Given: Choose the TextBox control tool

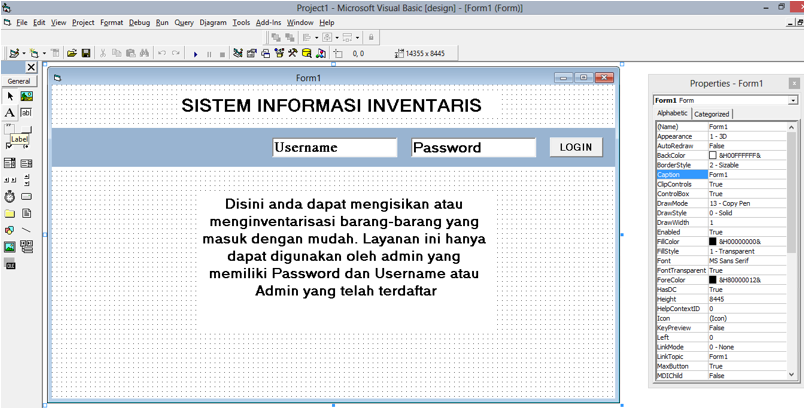Looking at the screenshot, I should click(x=26, y=113).
